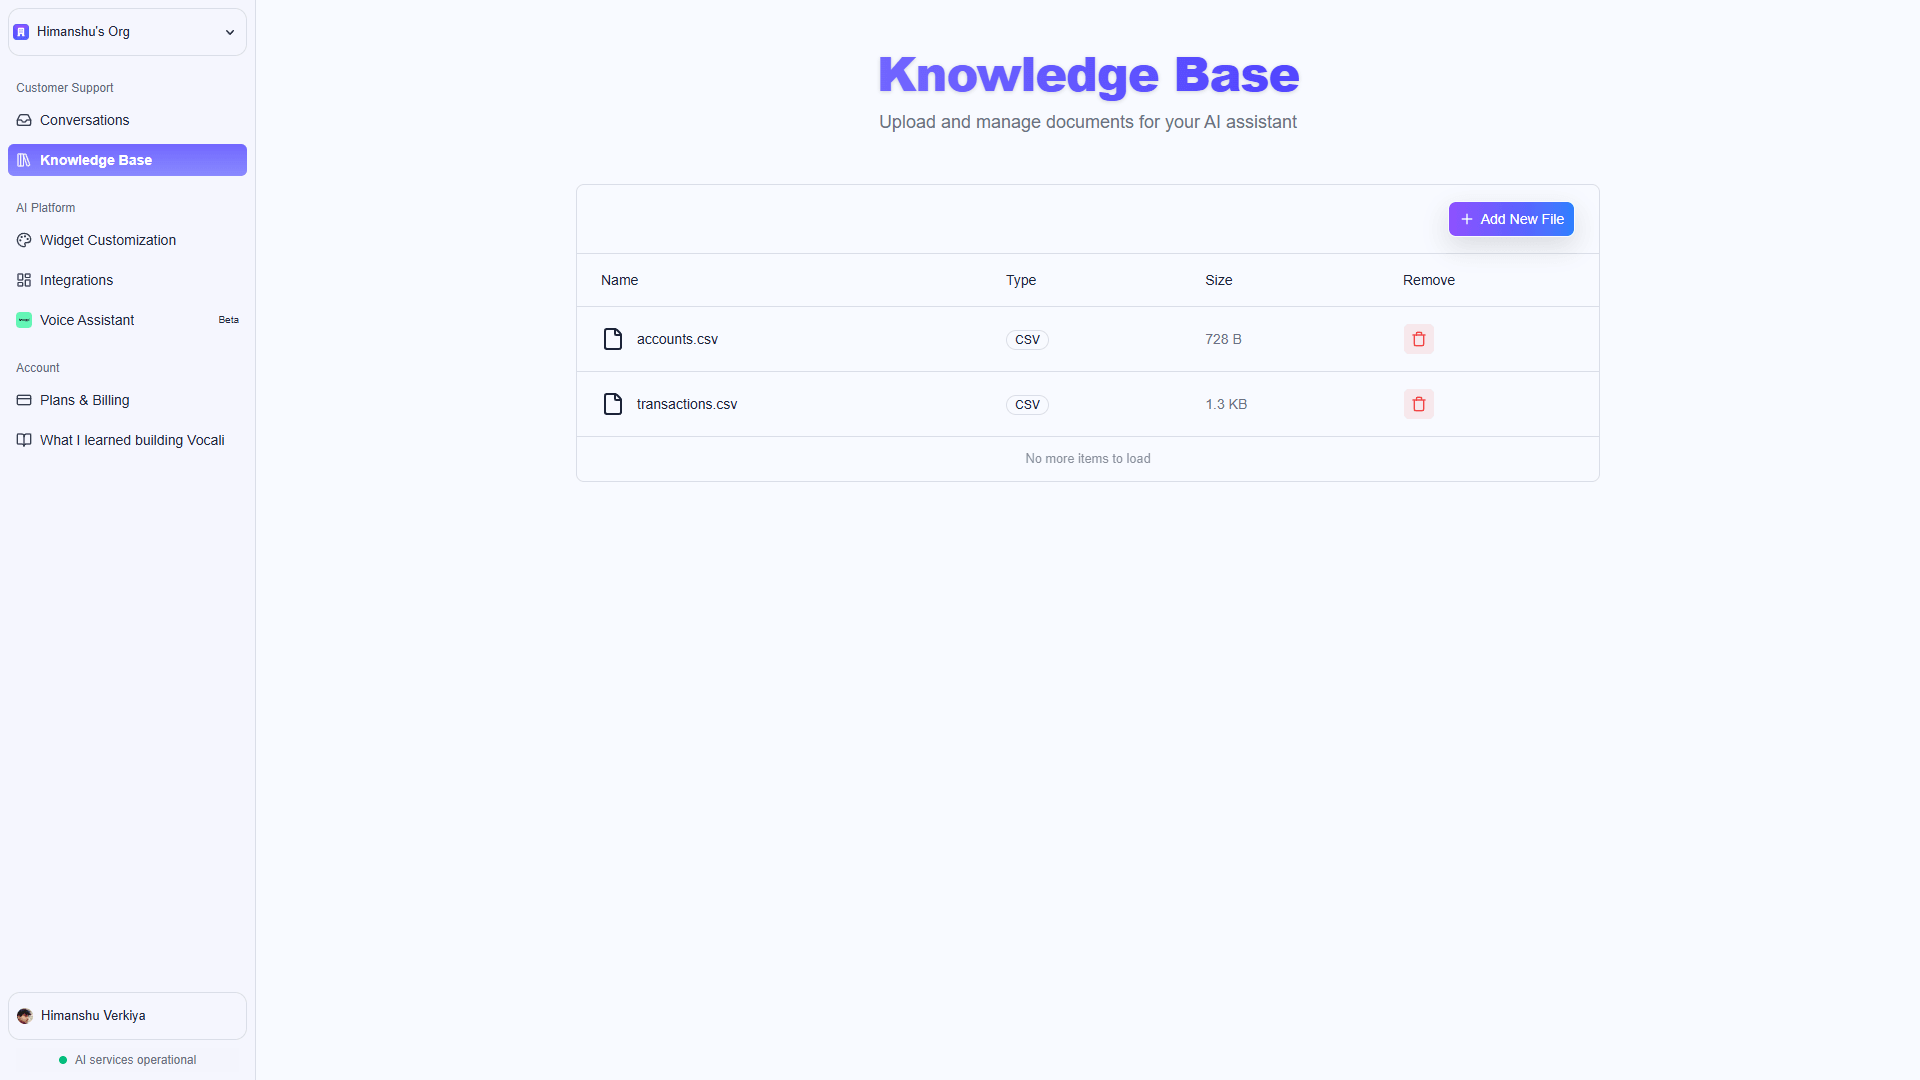1920x1080 pixels.
Task: Delete the accounts.csv file with trash icon
Action: (x=1418, y=339)
